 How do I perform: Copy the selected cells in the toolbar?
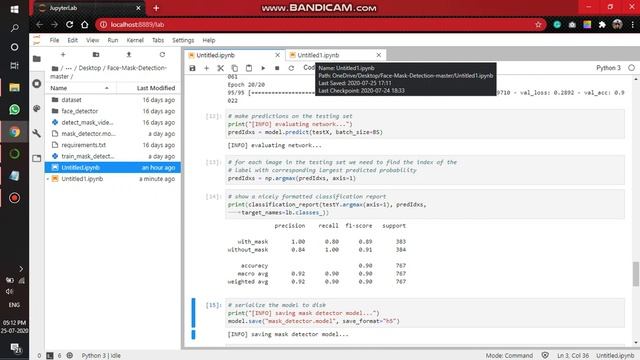pyautogui.click(x=235, y=68)
